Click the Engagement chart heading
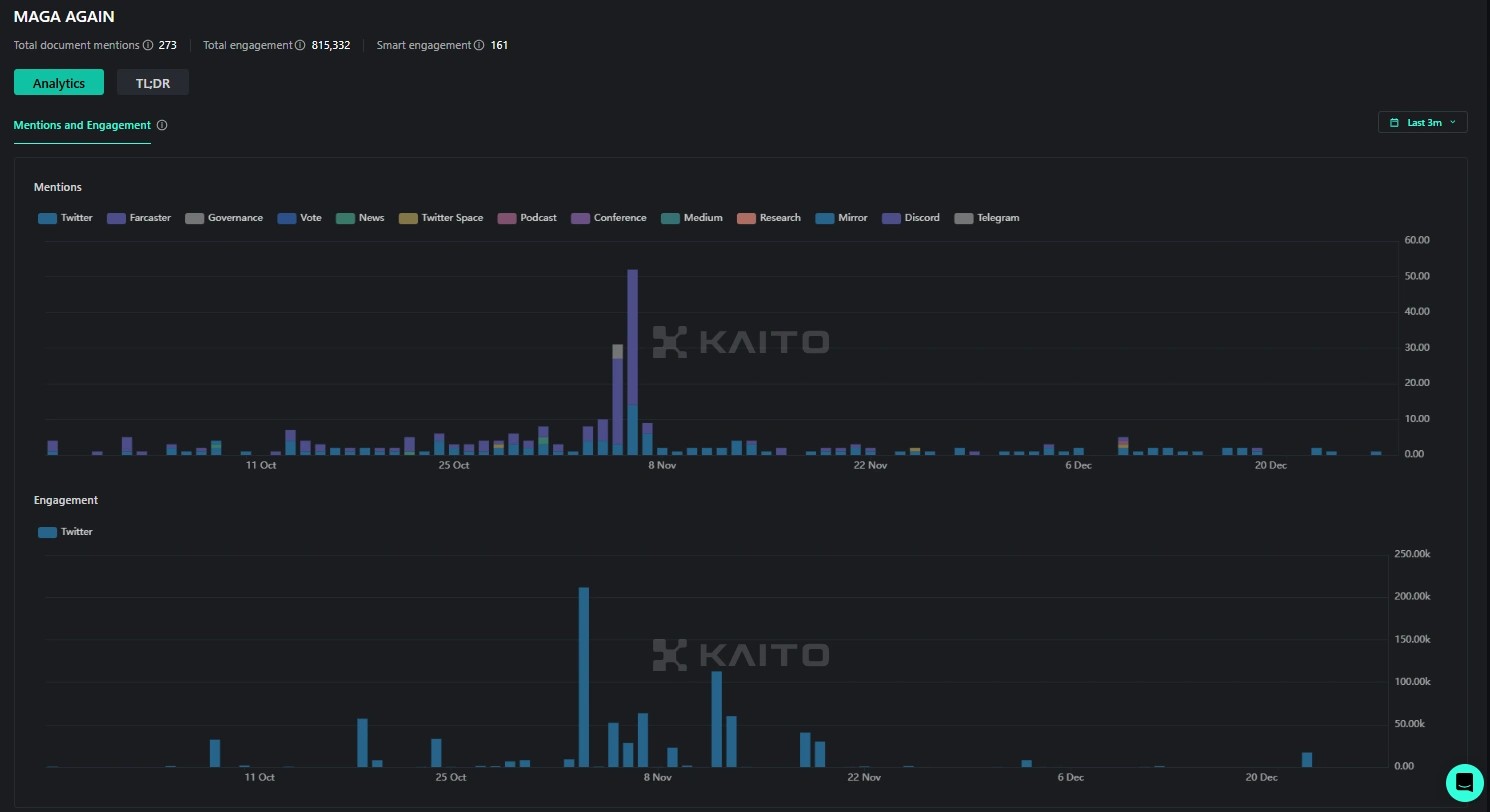 click(66, 500)
